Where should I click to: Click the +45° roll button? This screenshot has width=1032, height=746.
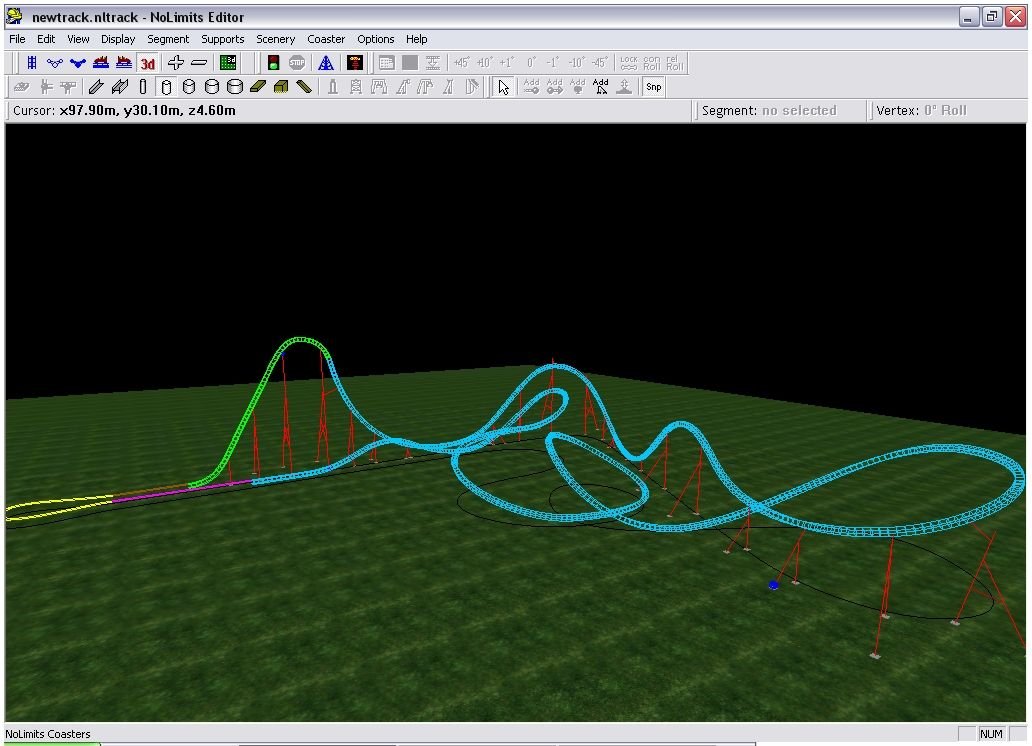(461, 63)
